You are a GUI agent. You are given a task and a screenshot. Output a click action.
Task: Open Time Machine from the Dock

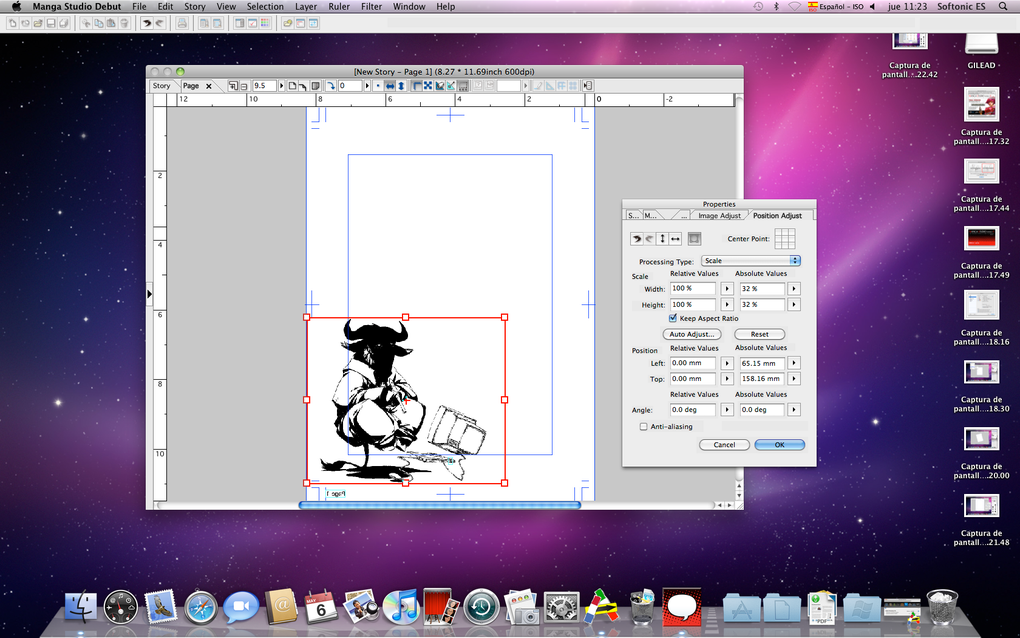point(481,607)
